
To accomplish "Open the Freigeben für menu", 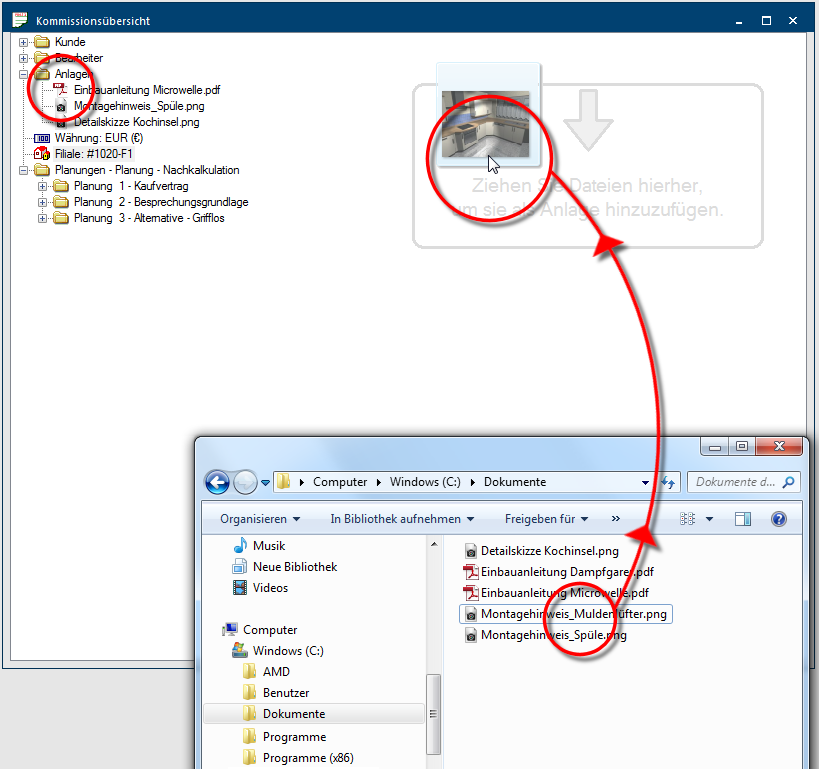I will pos(546,519).
